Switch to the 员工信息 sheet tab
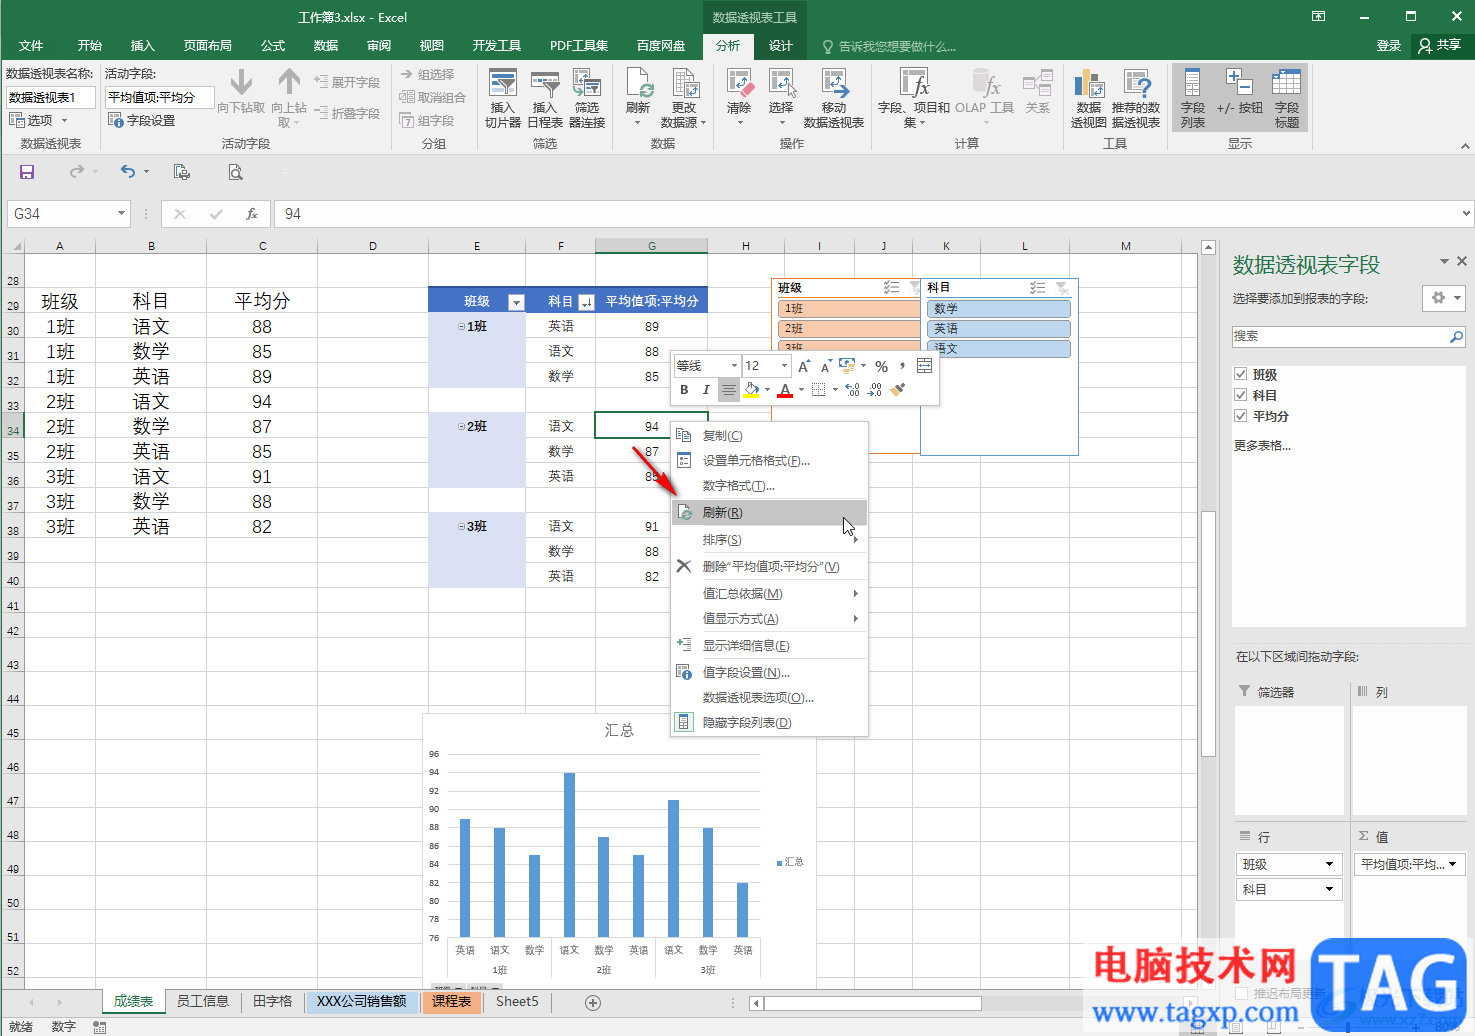 (x=203, y=1001)
